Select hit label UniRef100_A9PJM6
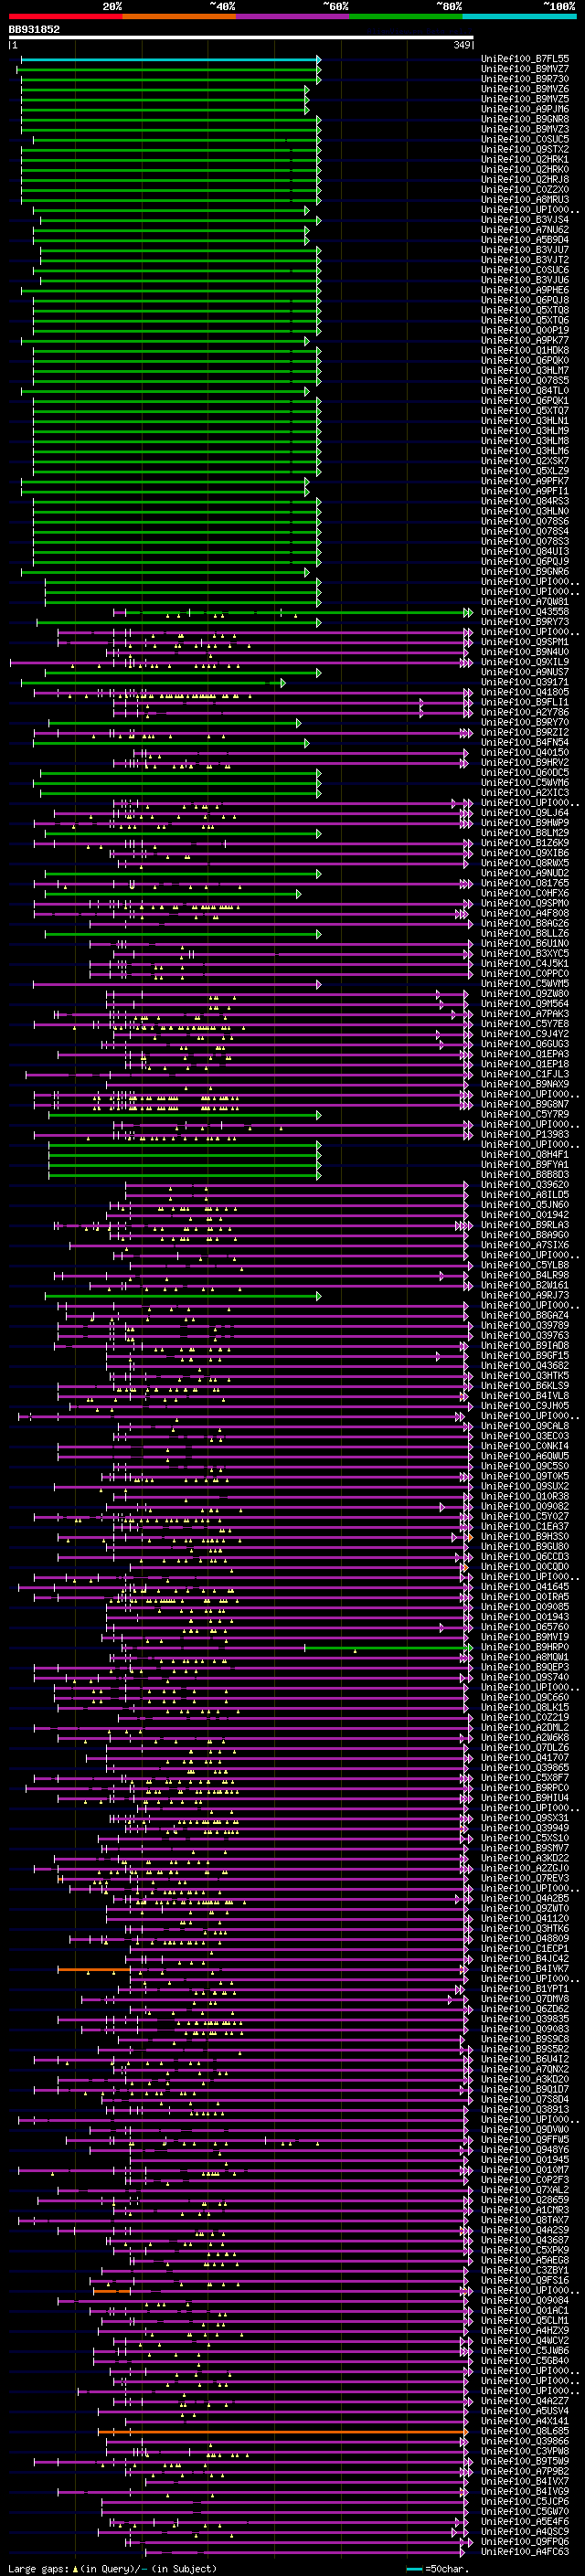This screenshot has height=2576, width=585. click(525, 109)
